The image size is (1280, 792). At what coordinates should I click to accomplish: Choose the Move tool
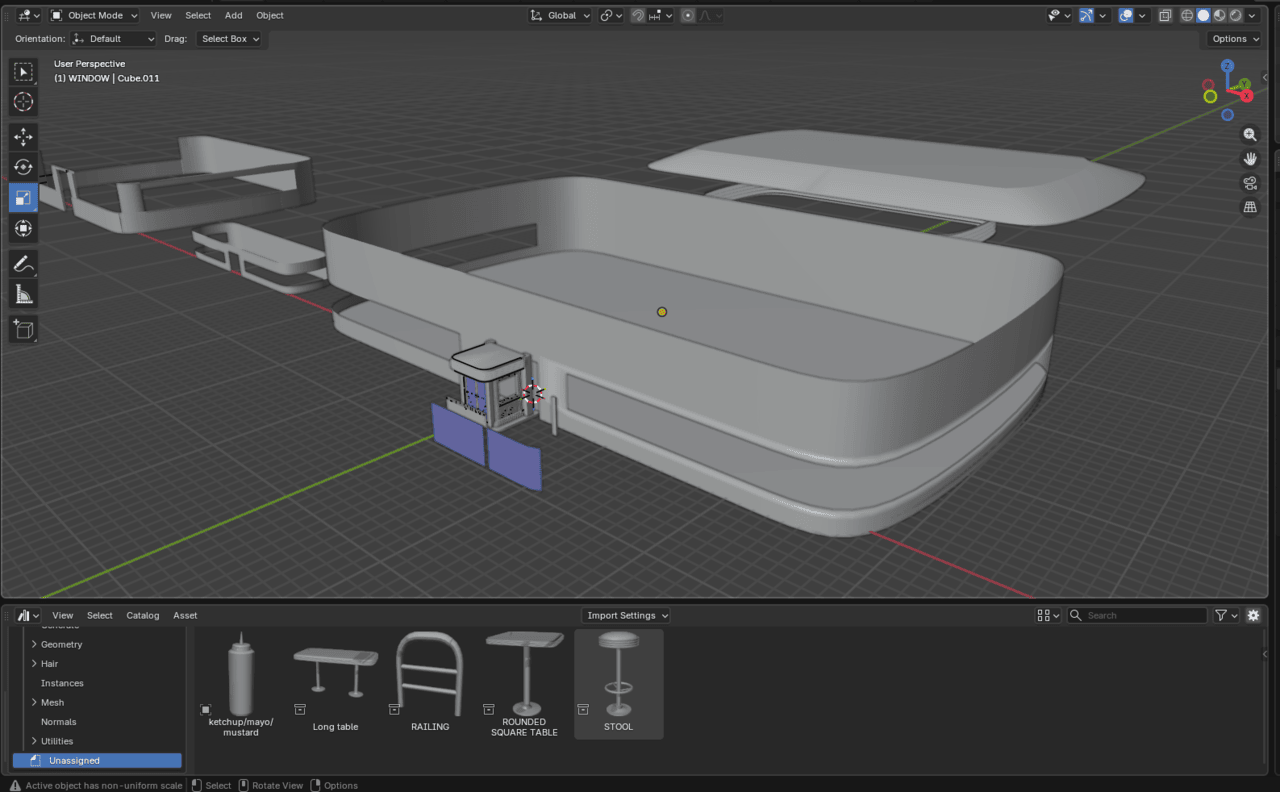[23, 137]
